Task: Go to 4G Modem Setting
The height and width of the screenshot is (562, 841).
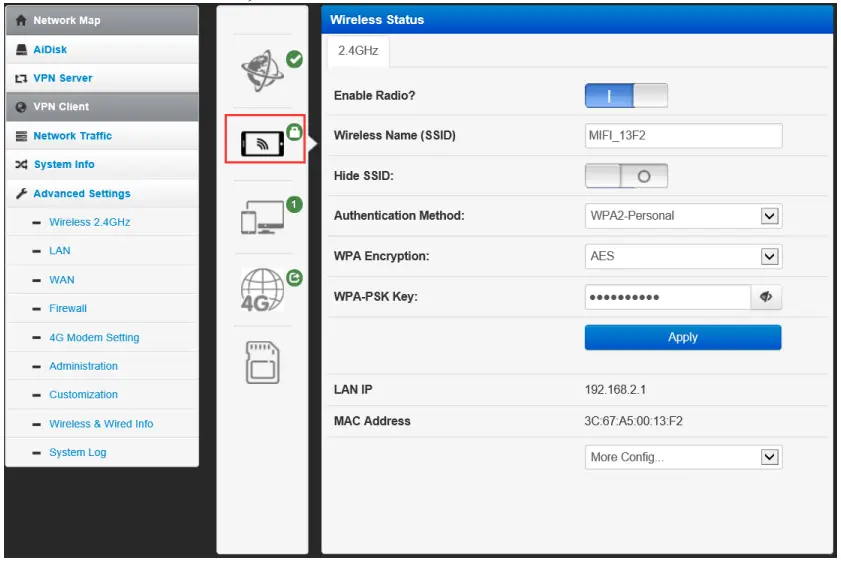Action: 102,337
